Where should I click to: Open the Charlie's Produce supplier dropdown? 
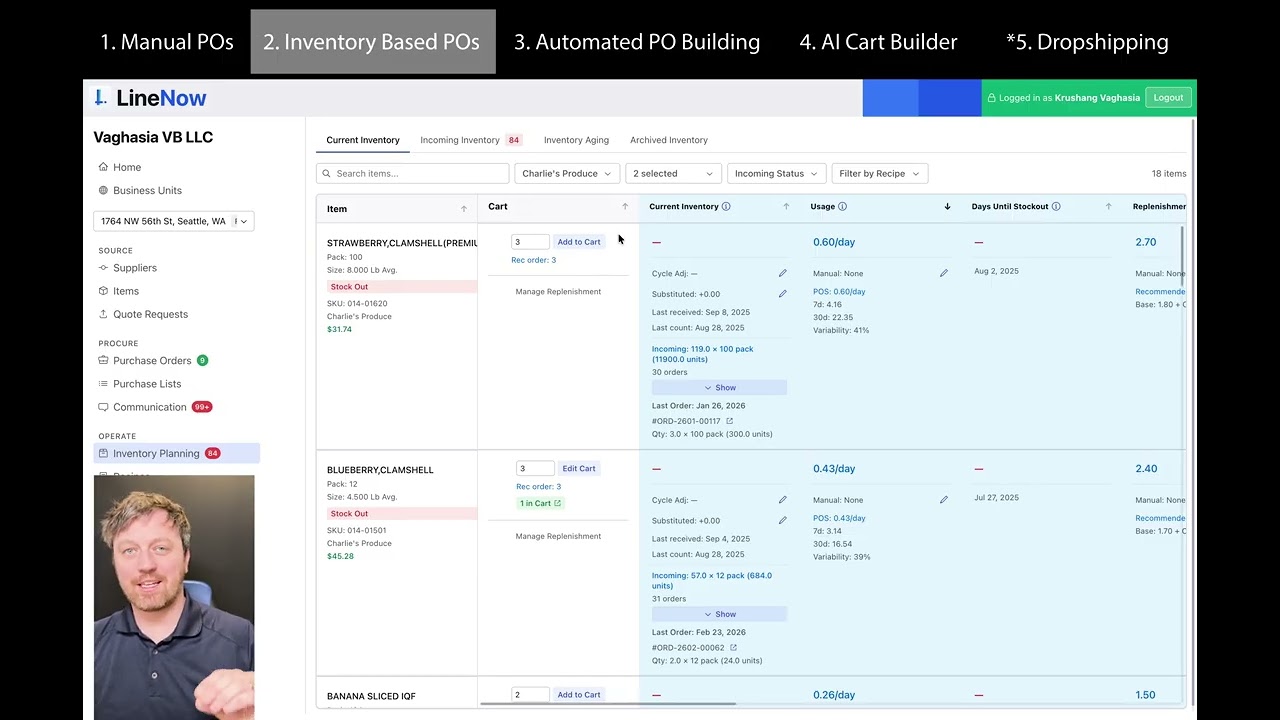(567, 173)
